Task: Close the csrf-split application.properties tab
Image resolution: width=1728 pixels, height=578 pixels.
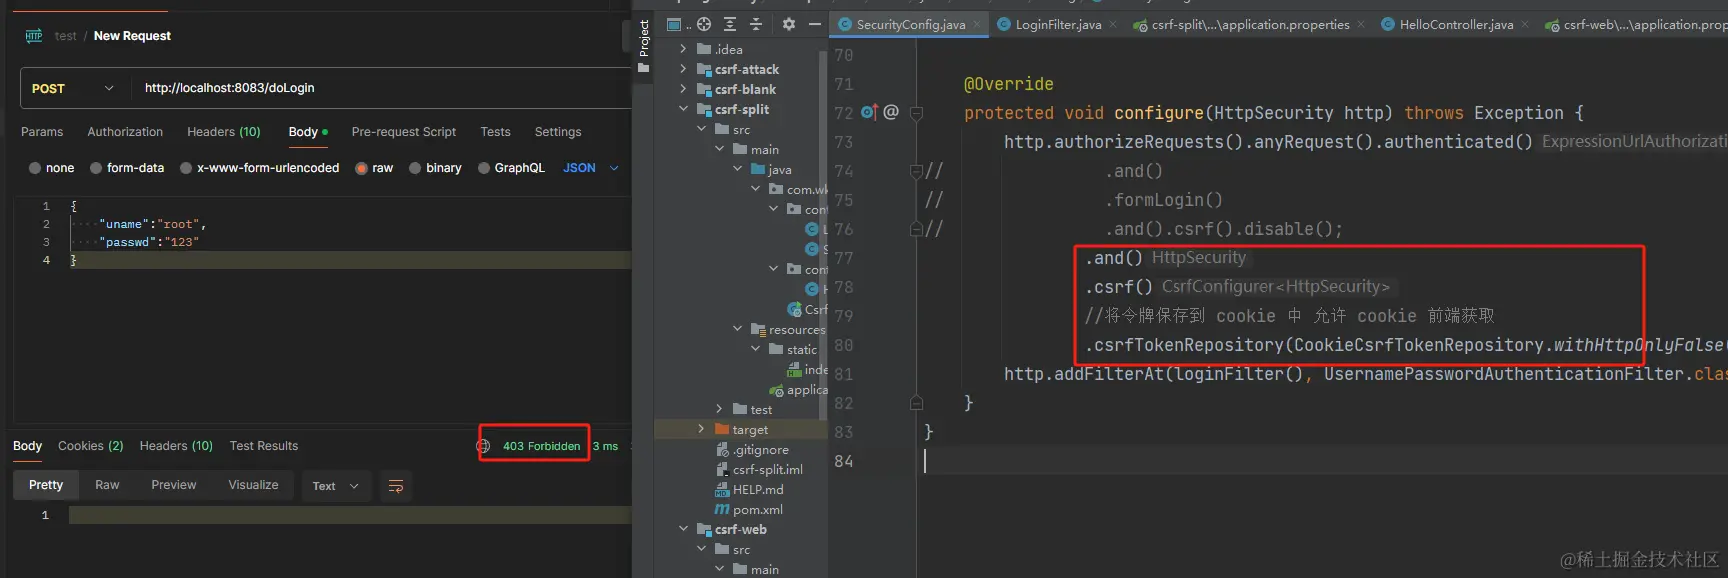Action: click(1361, 24)
